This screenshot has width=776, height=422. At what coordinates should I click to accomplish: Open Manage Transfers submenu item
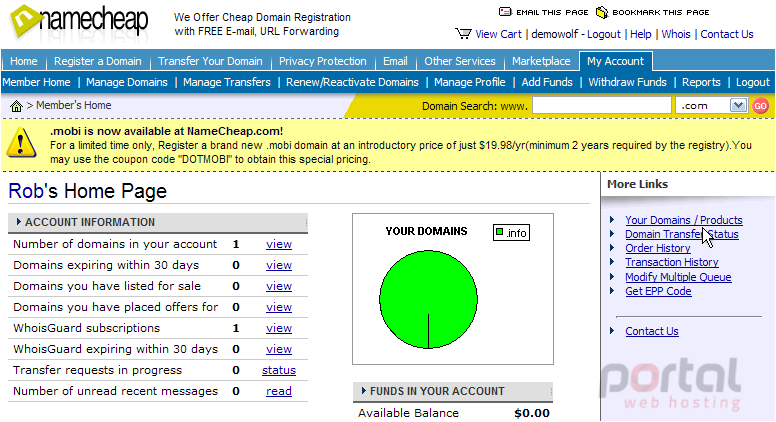(227, 82)
